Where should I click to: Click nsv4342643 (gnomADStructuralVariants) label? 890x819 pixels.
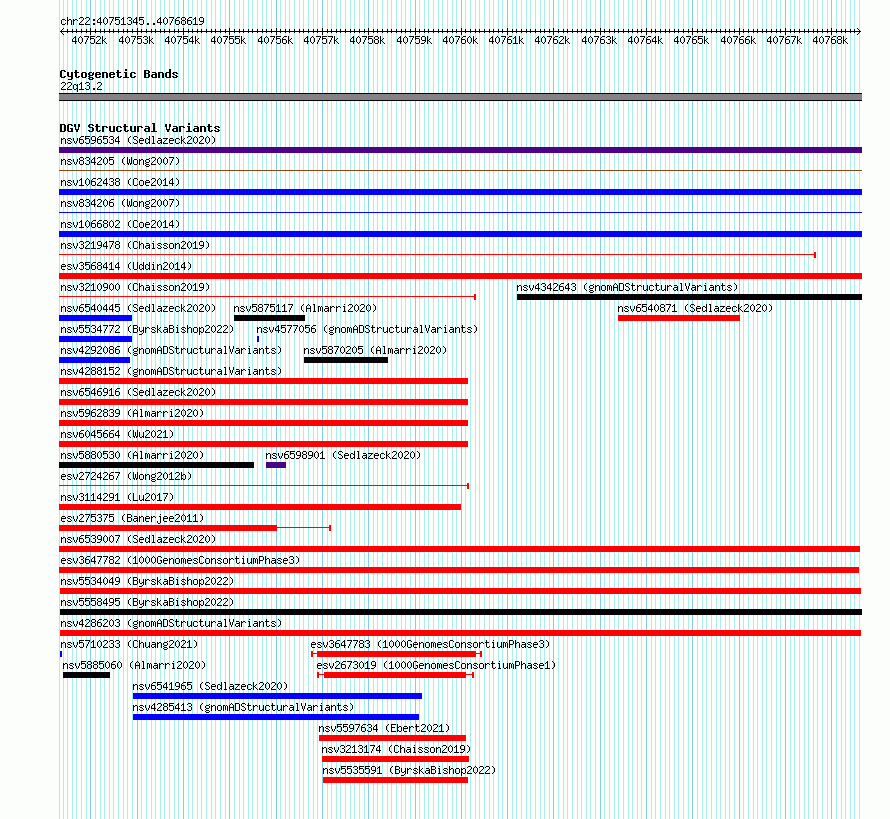(x=627, y=287)
